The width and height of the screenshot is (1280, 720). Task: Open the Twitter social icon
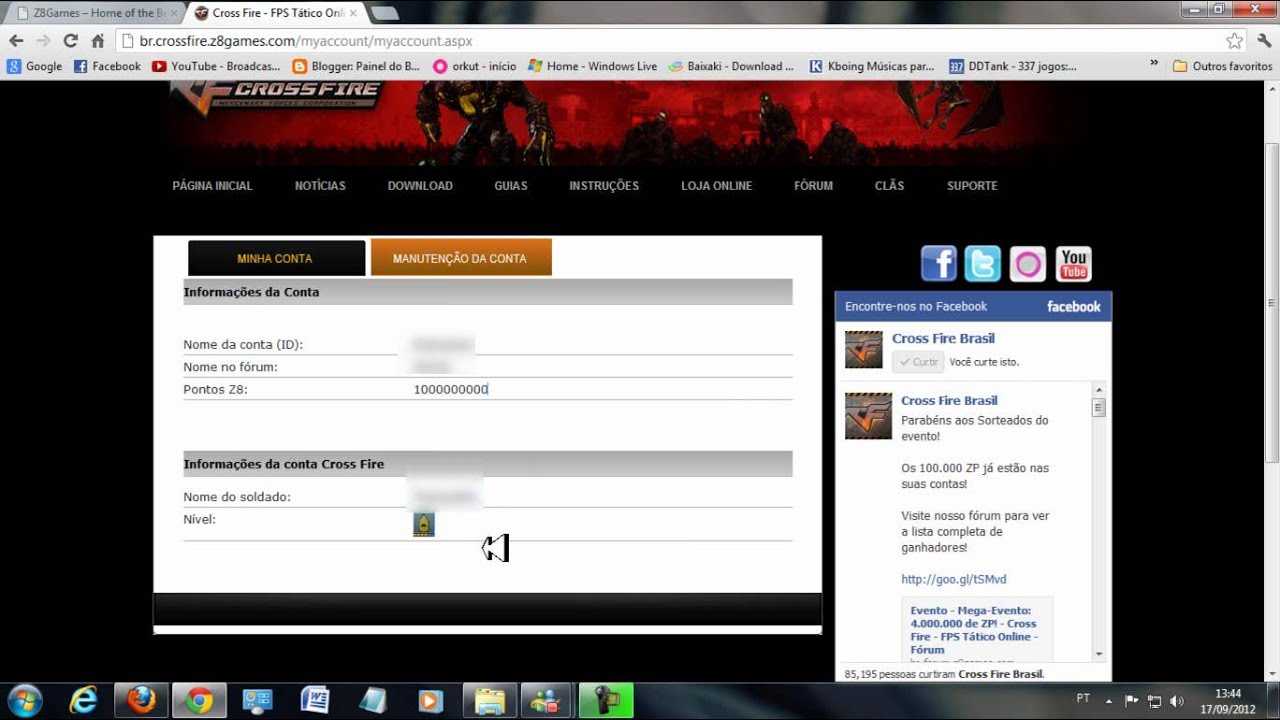(983, 264)
